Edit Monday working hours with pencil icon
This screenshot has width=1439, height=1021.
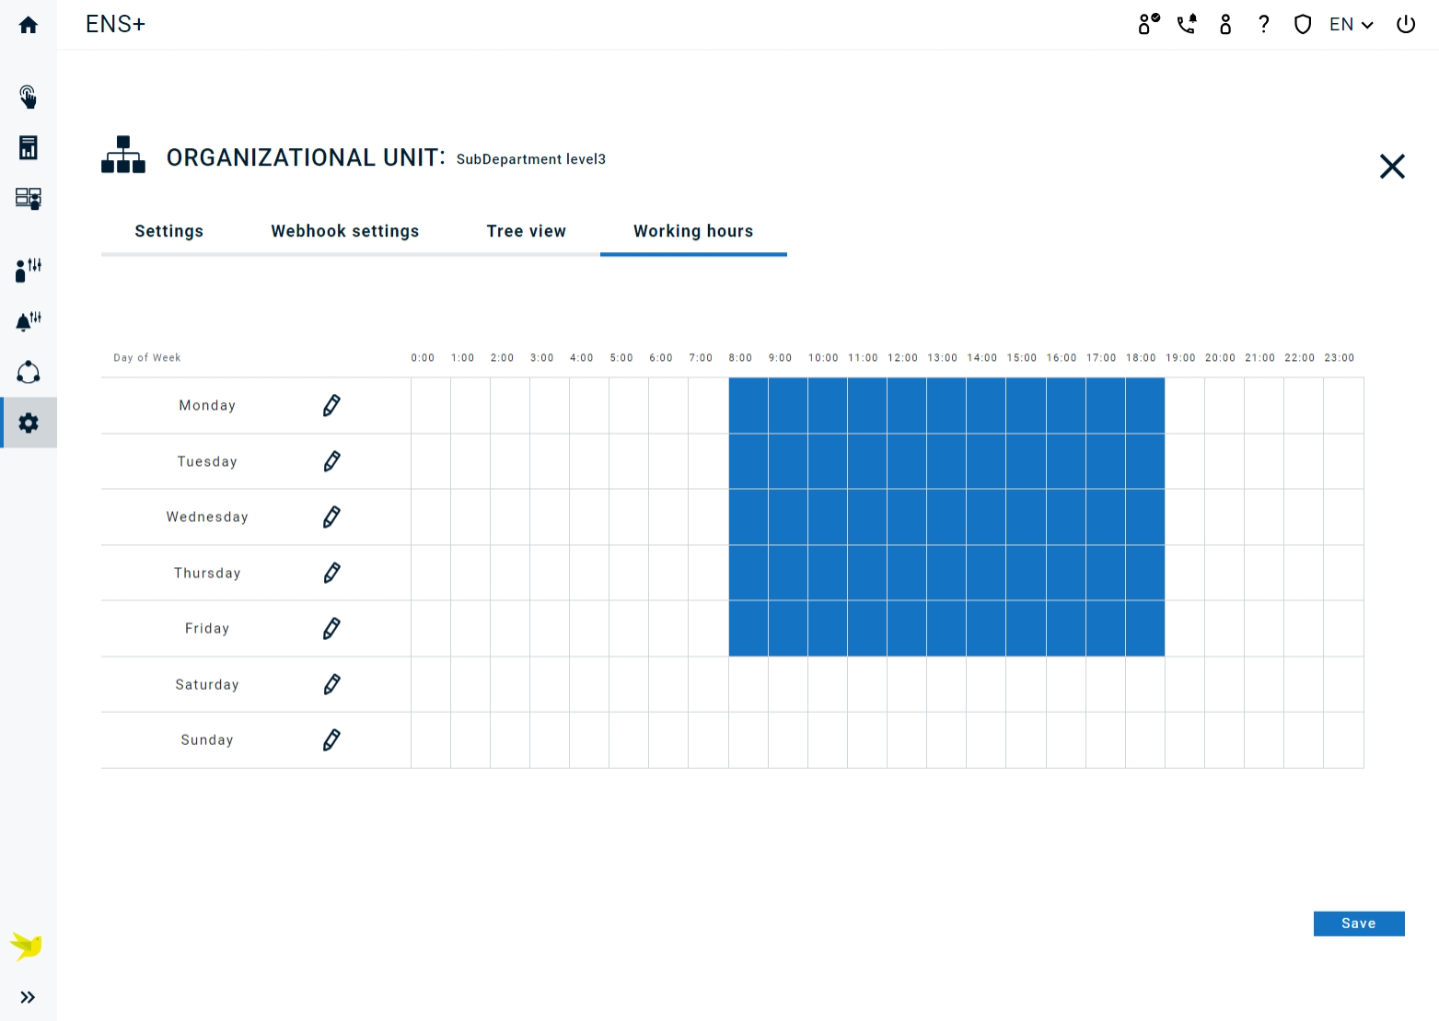[331, 405]
